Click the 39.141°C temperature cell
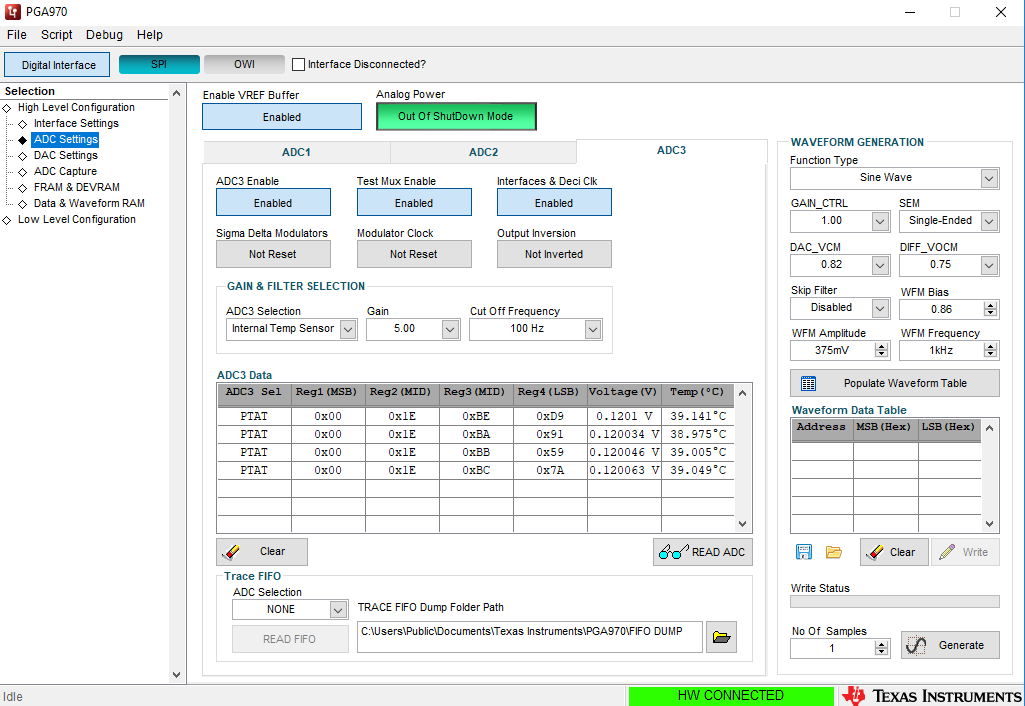The image size is (1025, 706). pyautogui.click(x=697, y=416)
